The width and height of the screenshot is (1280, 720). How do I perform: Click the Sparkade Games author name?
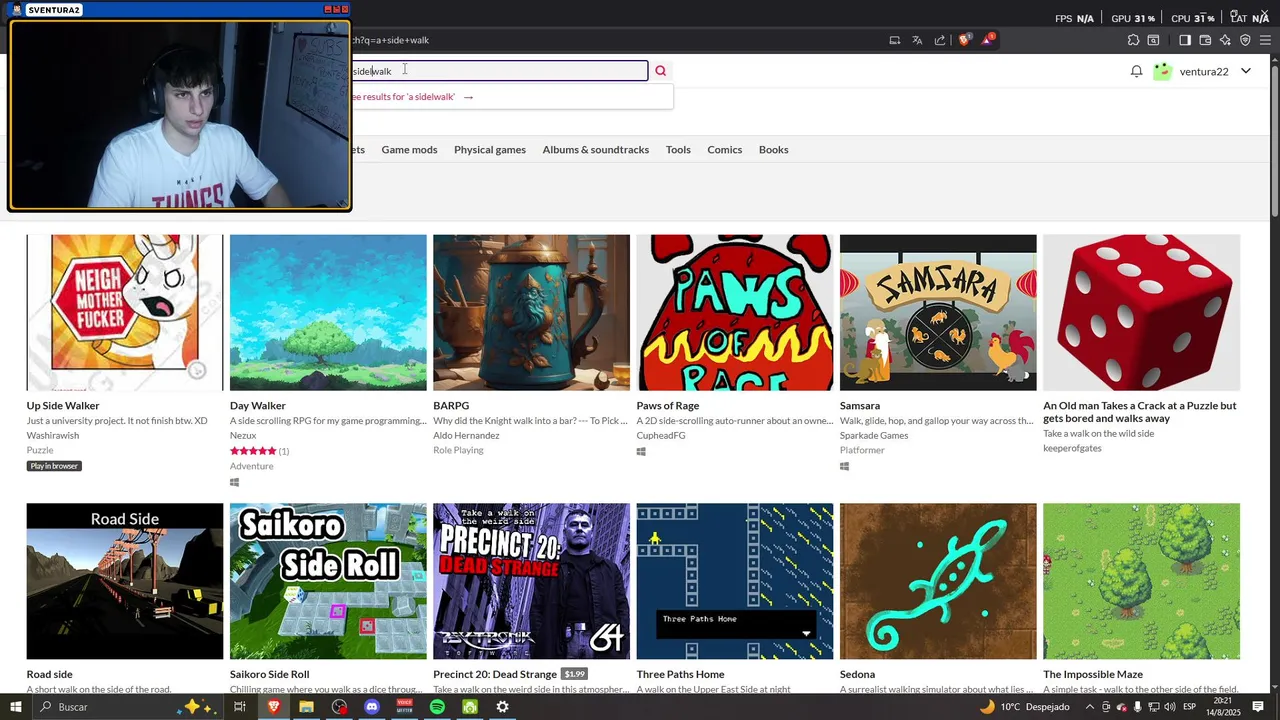pyautogui.click(x=874, y=436)
